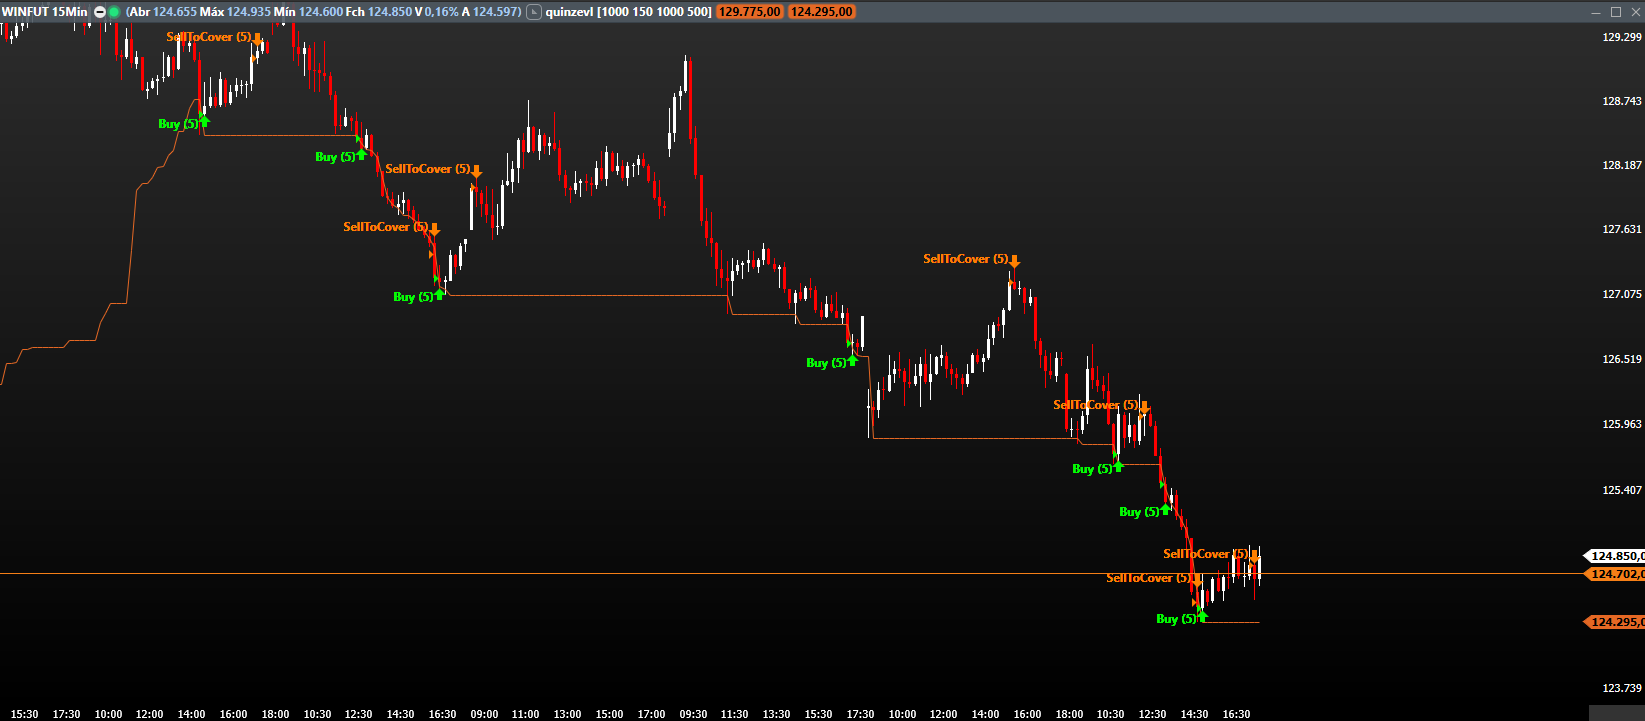Click the 09:00 label on time axis

484,714
